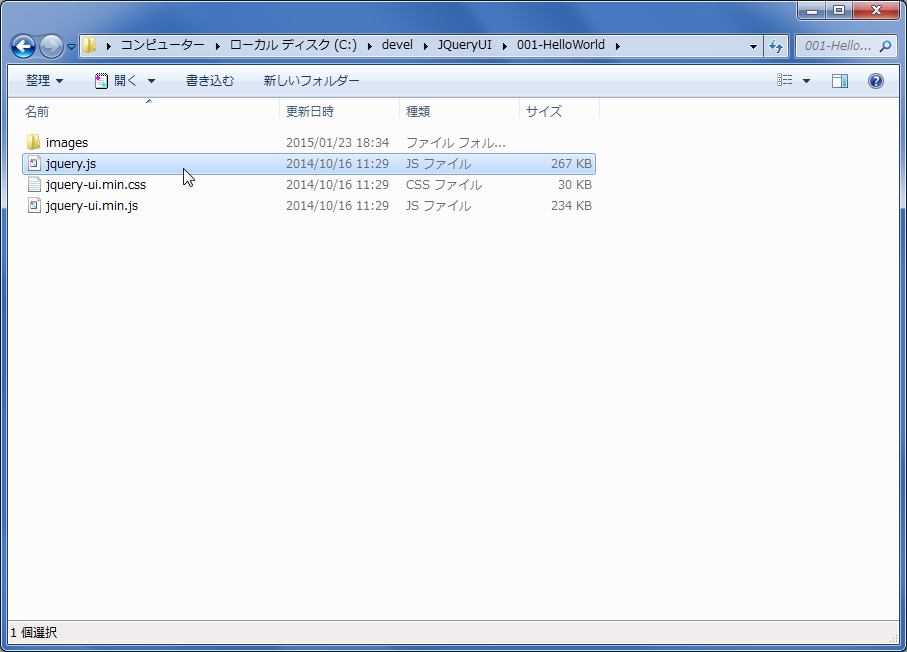Click the date 2015/01/23 18:34
The image size is (907, 652).
(337, 142)
